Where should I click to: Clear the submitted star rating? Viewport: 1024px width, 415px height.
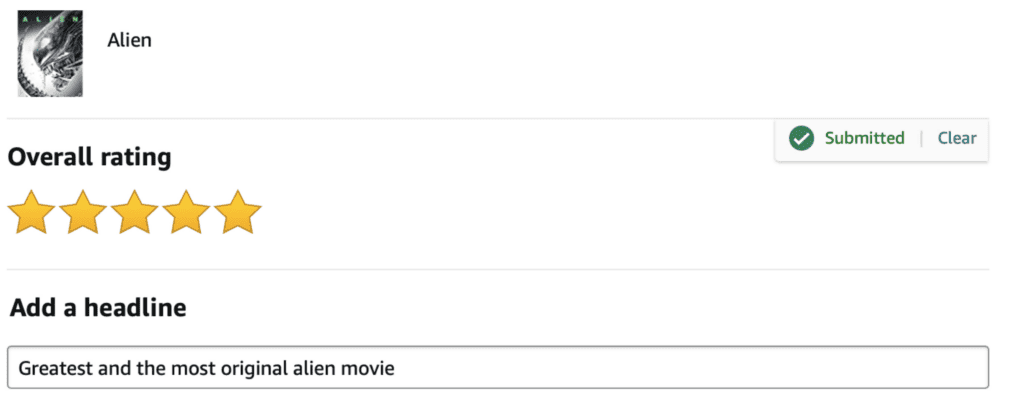click(957, 139)
